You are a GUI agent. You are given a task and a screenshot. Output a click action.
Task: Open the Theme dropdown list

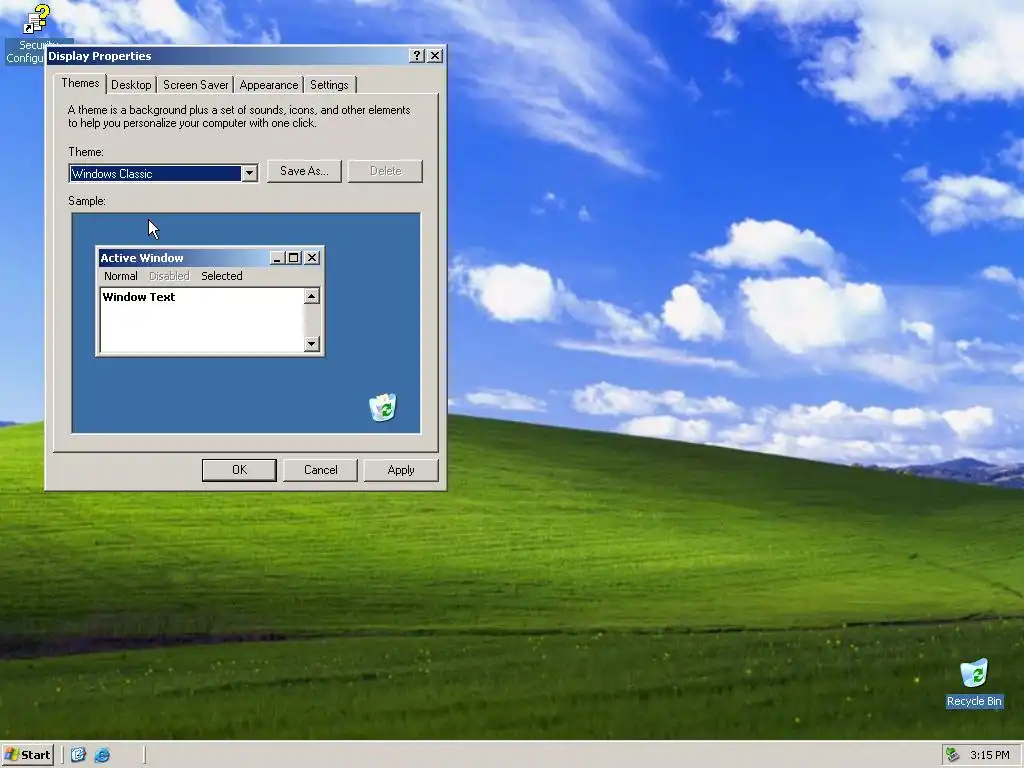(x=249, y=173)
